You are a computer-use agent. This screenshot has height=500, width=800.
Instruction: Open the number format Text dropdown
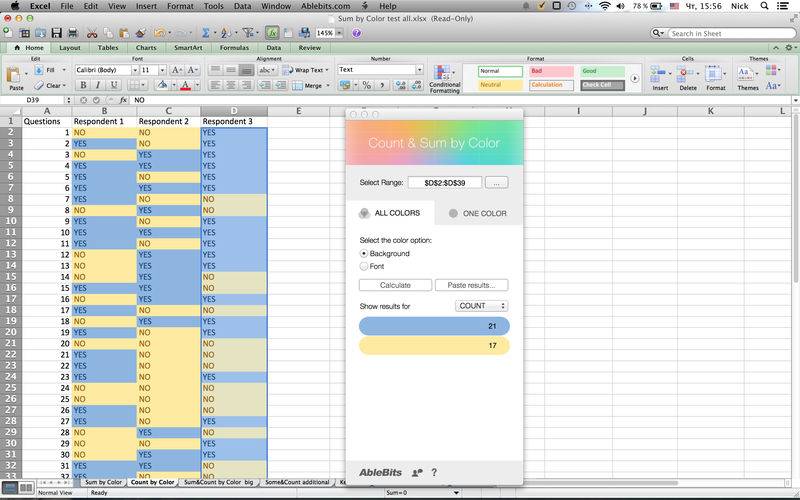click(x=419, y=69)
